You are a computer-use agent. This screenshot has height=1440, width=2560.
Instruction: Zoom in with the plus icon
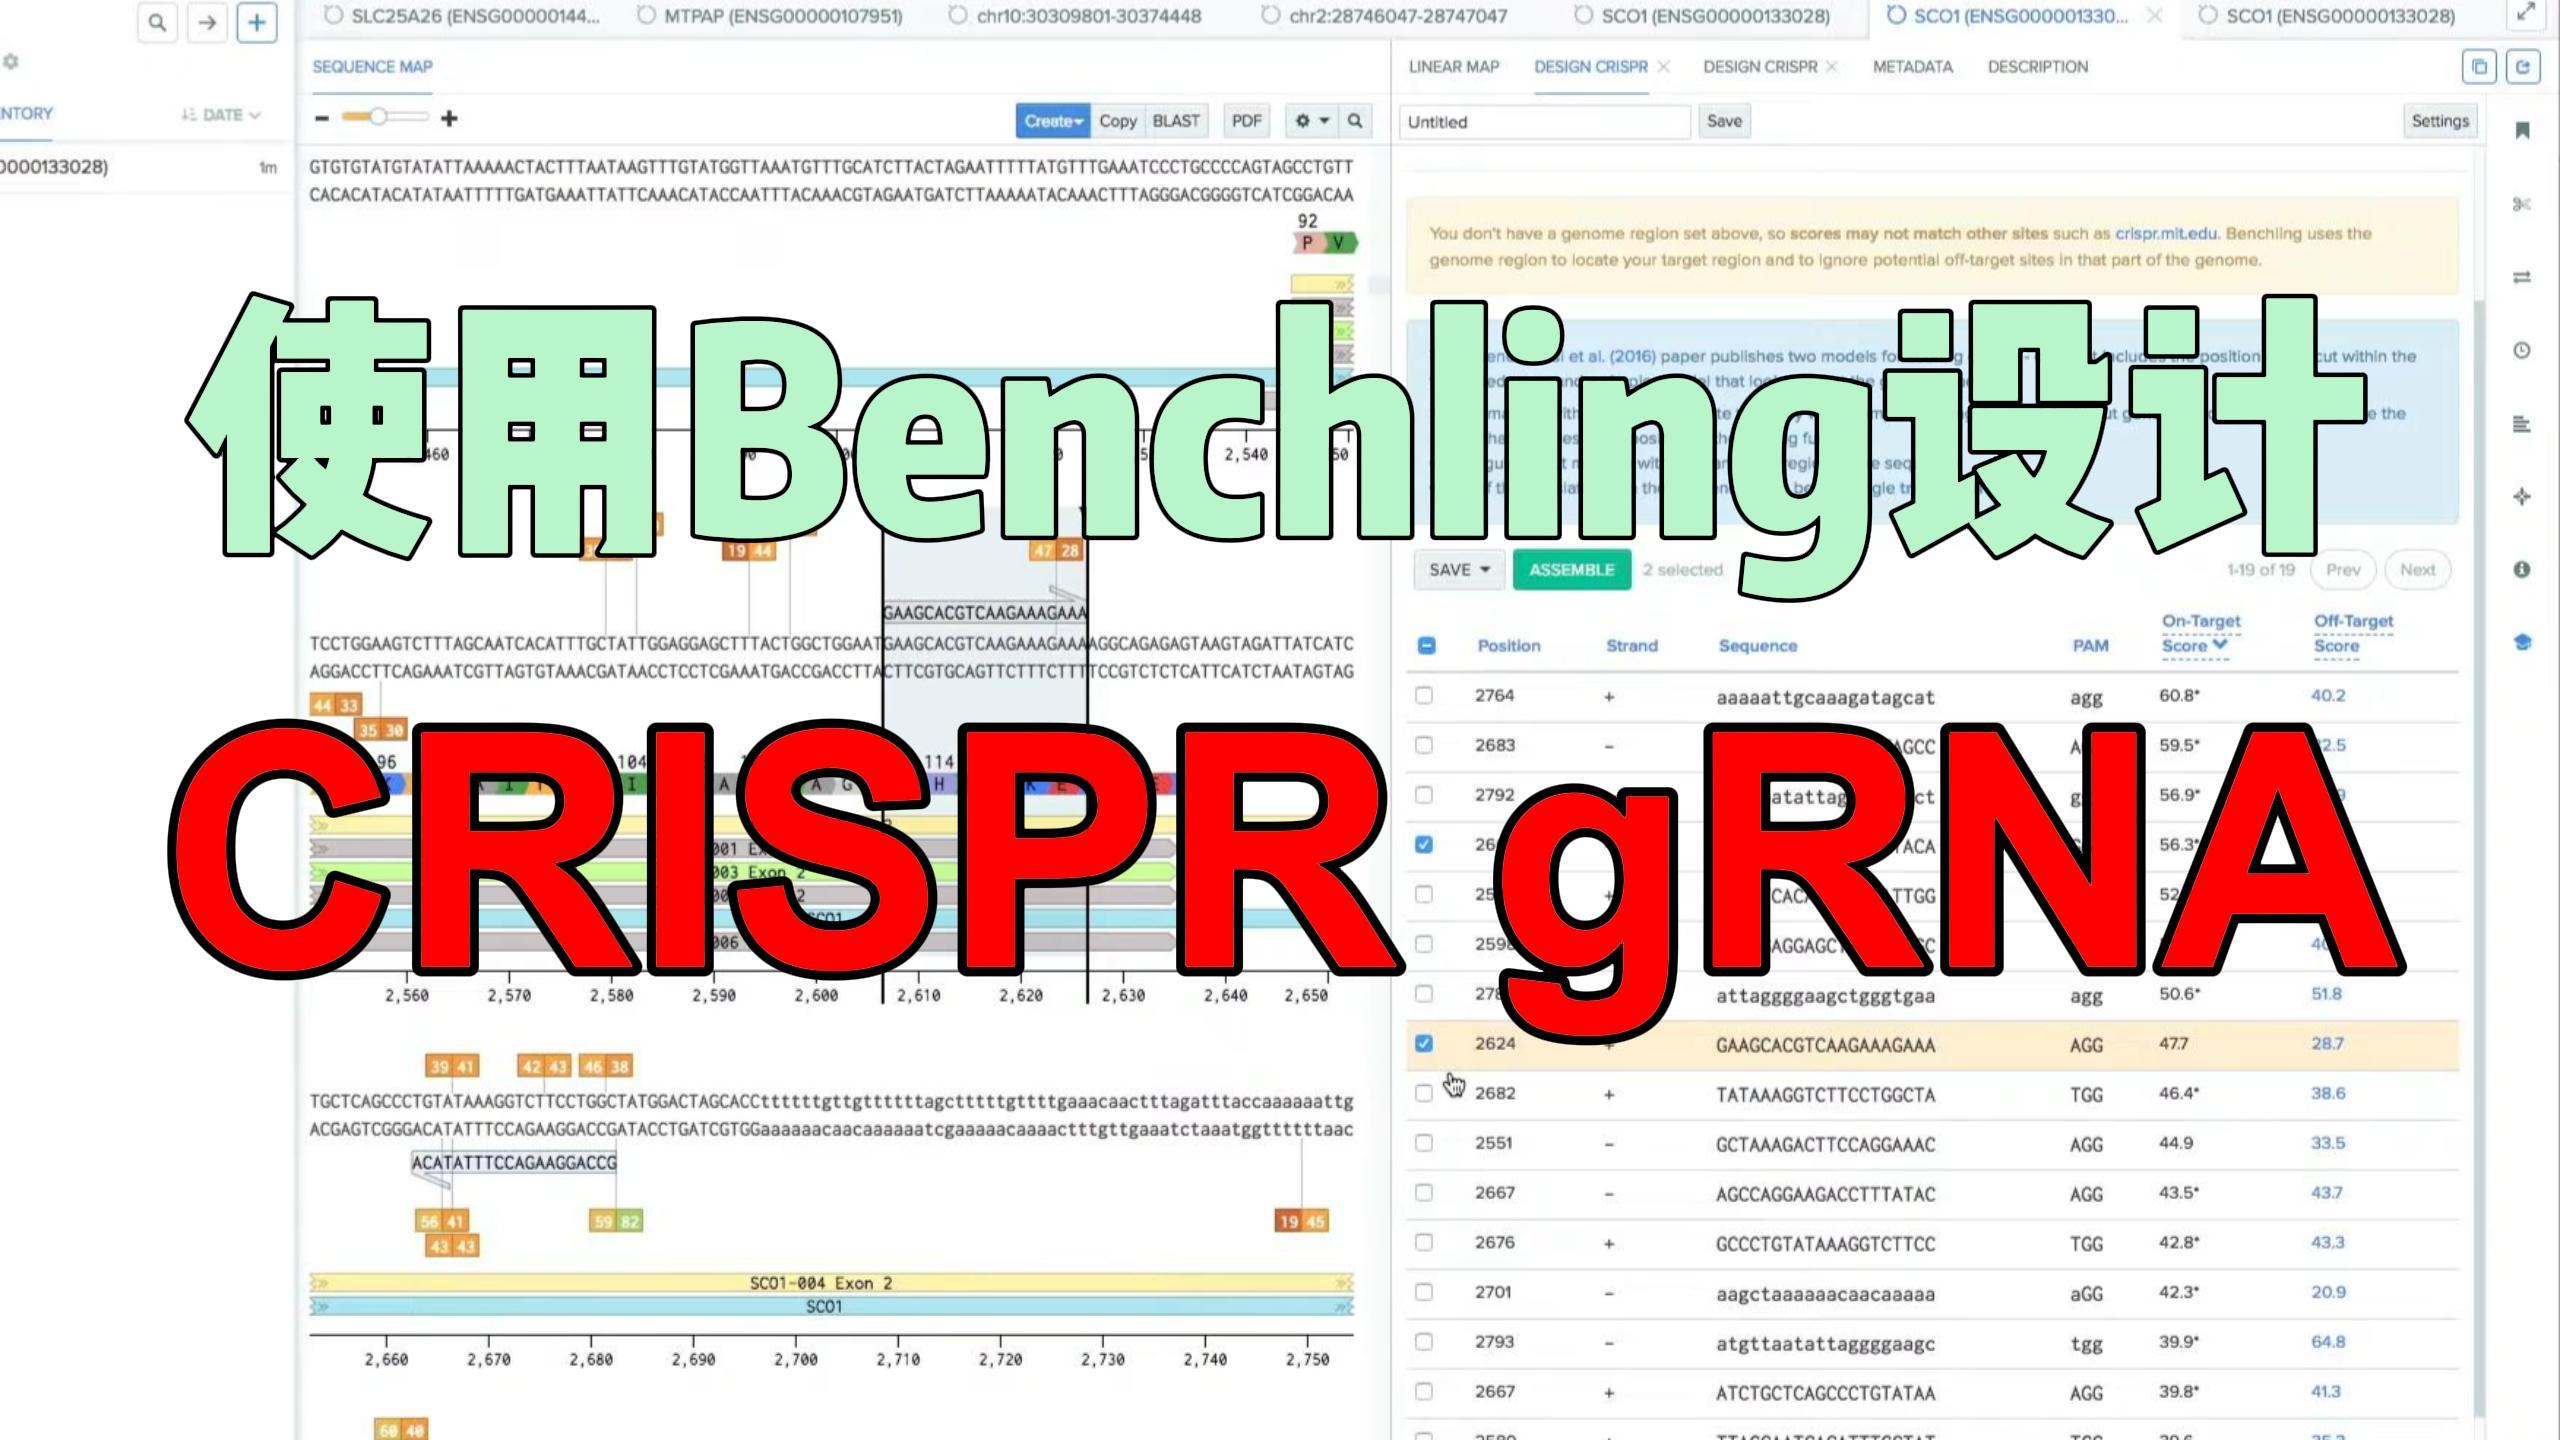(x=449, y=118)
